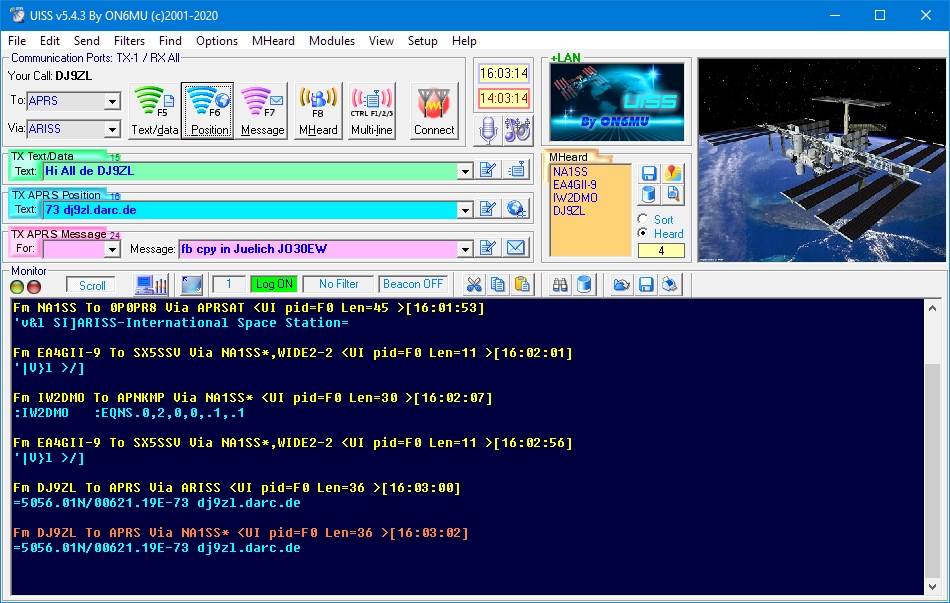Open the Send menu

pos(87,41)
